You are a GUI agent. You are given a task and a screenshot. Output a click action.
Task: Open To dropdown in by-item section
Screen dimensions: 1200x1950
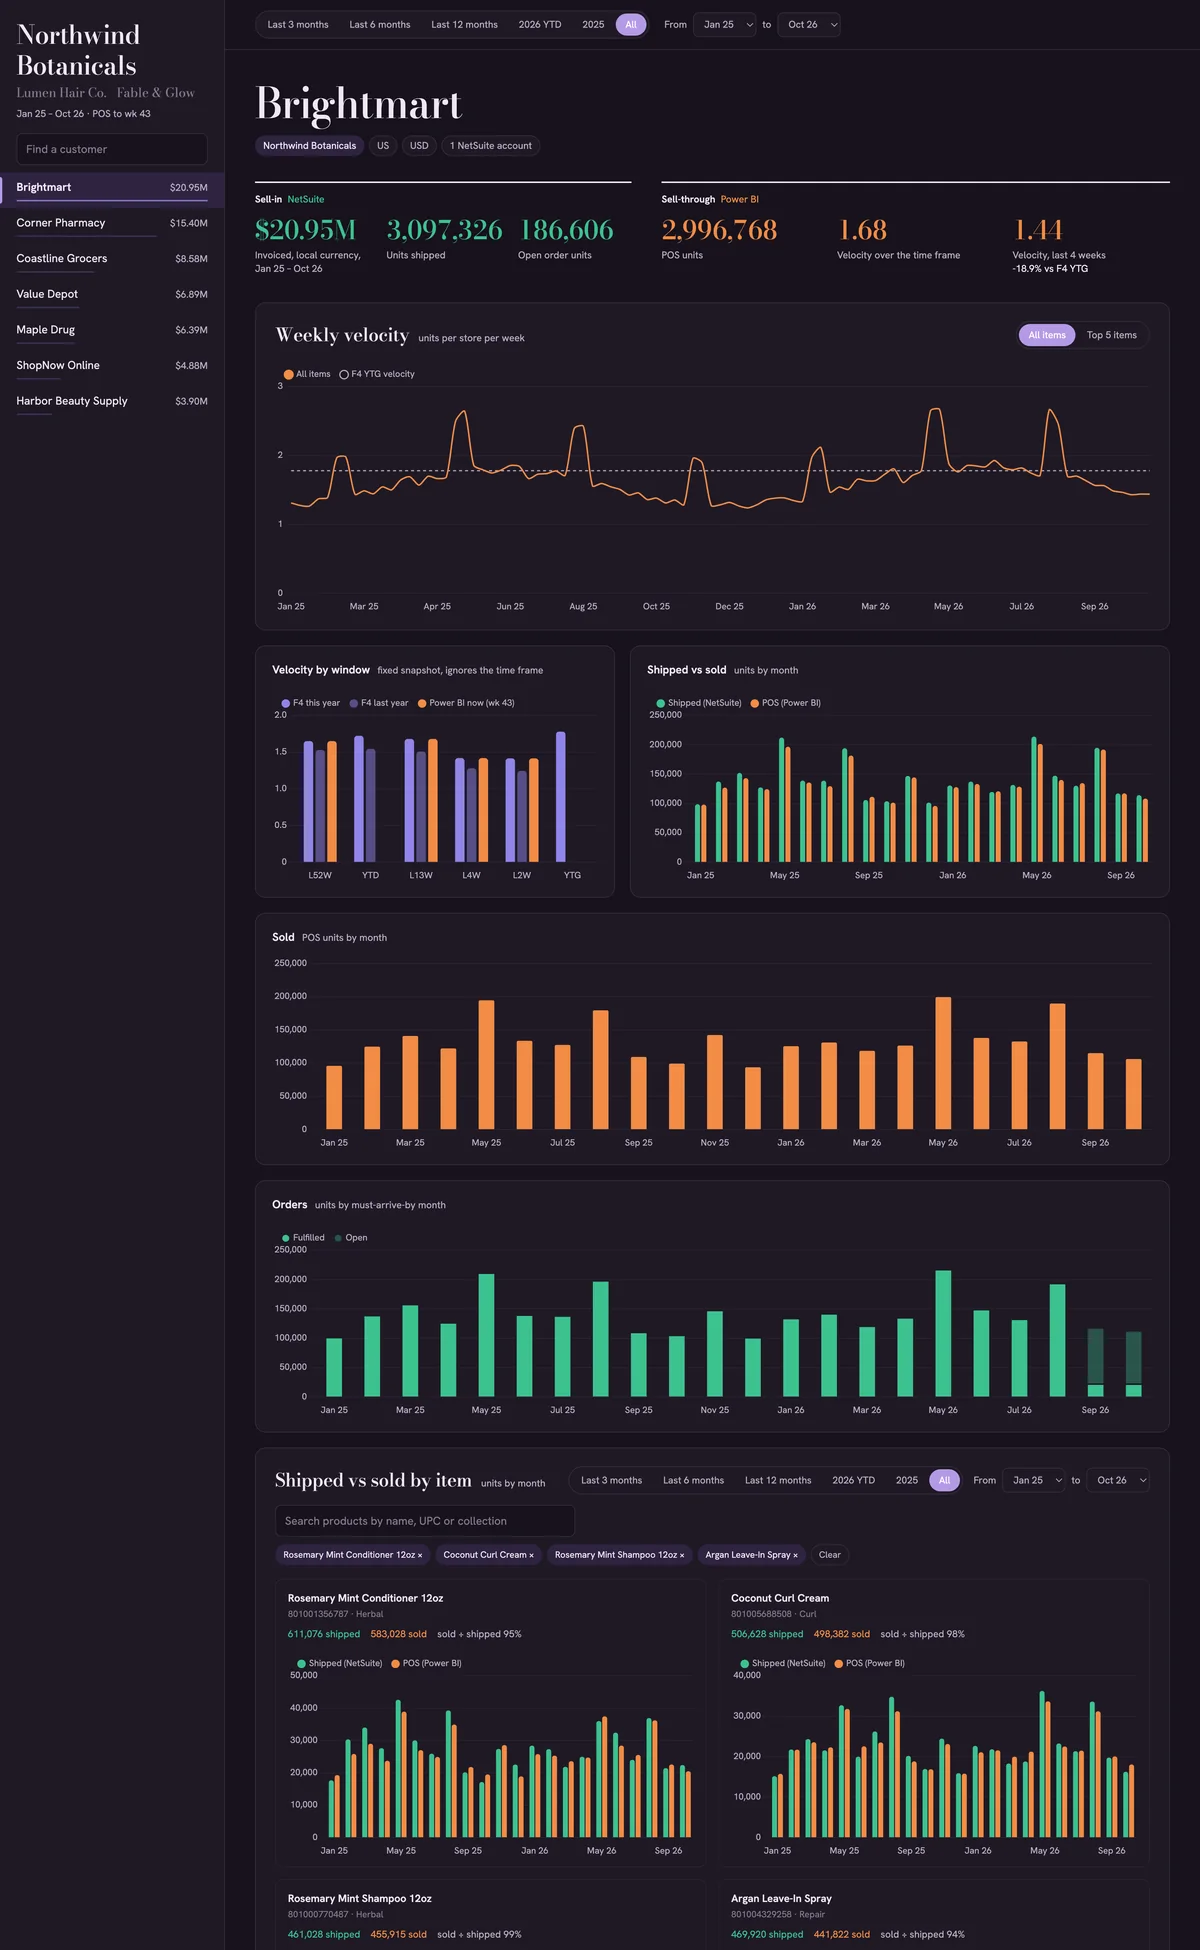pos(1118,1481)
